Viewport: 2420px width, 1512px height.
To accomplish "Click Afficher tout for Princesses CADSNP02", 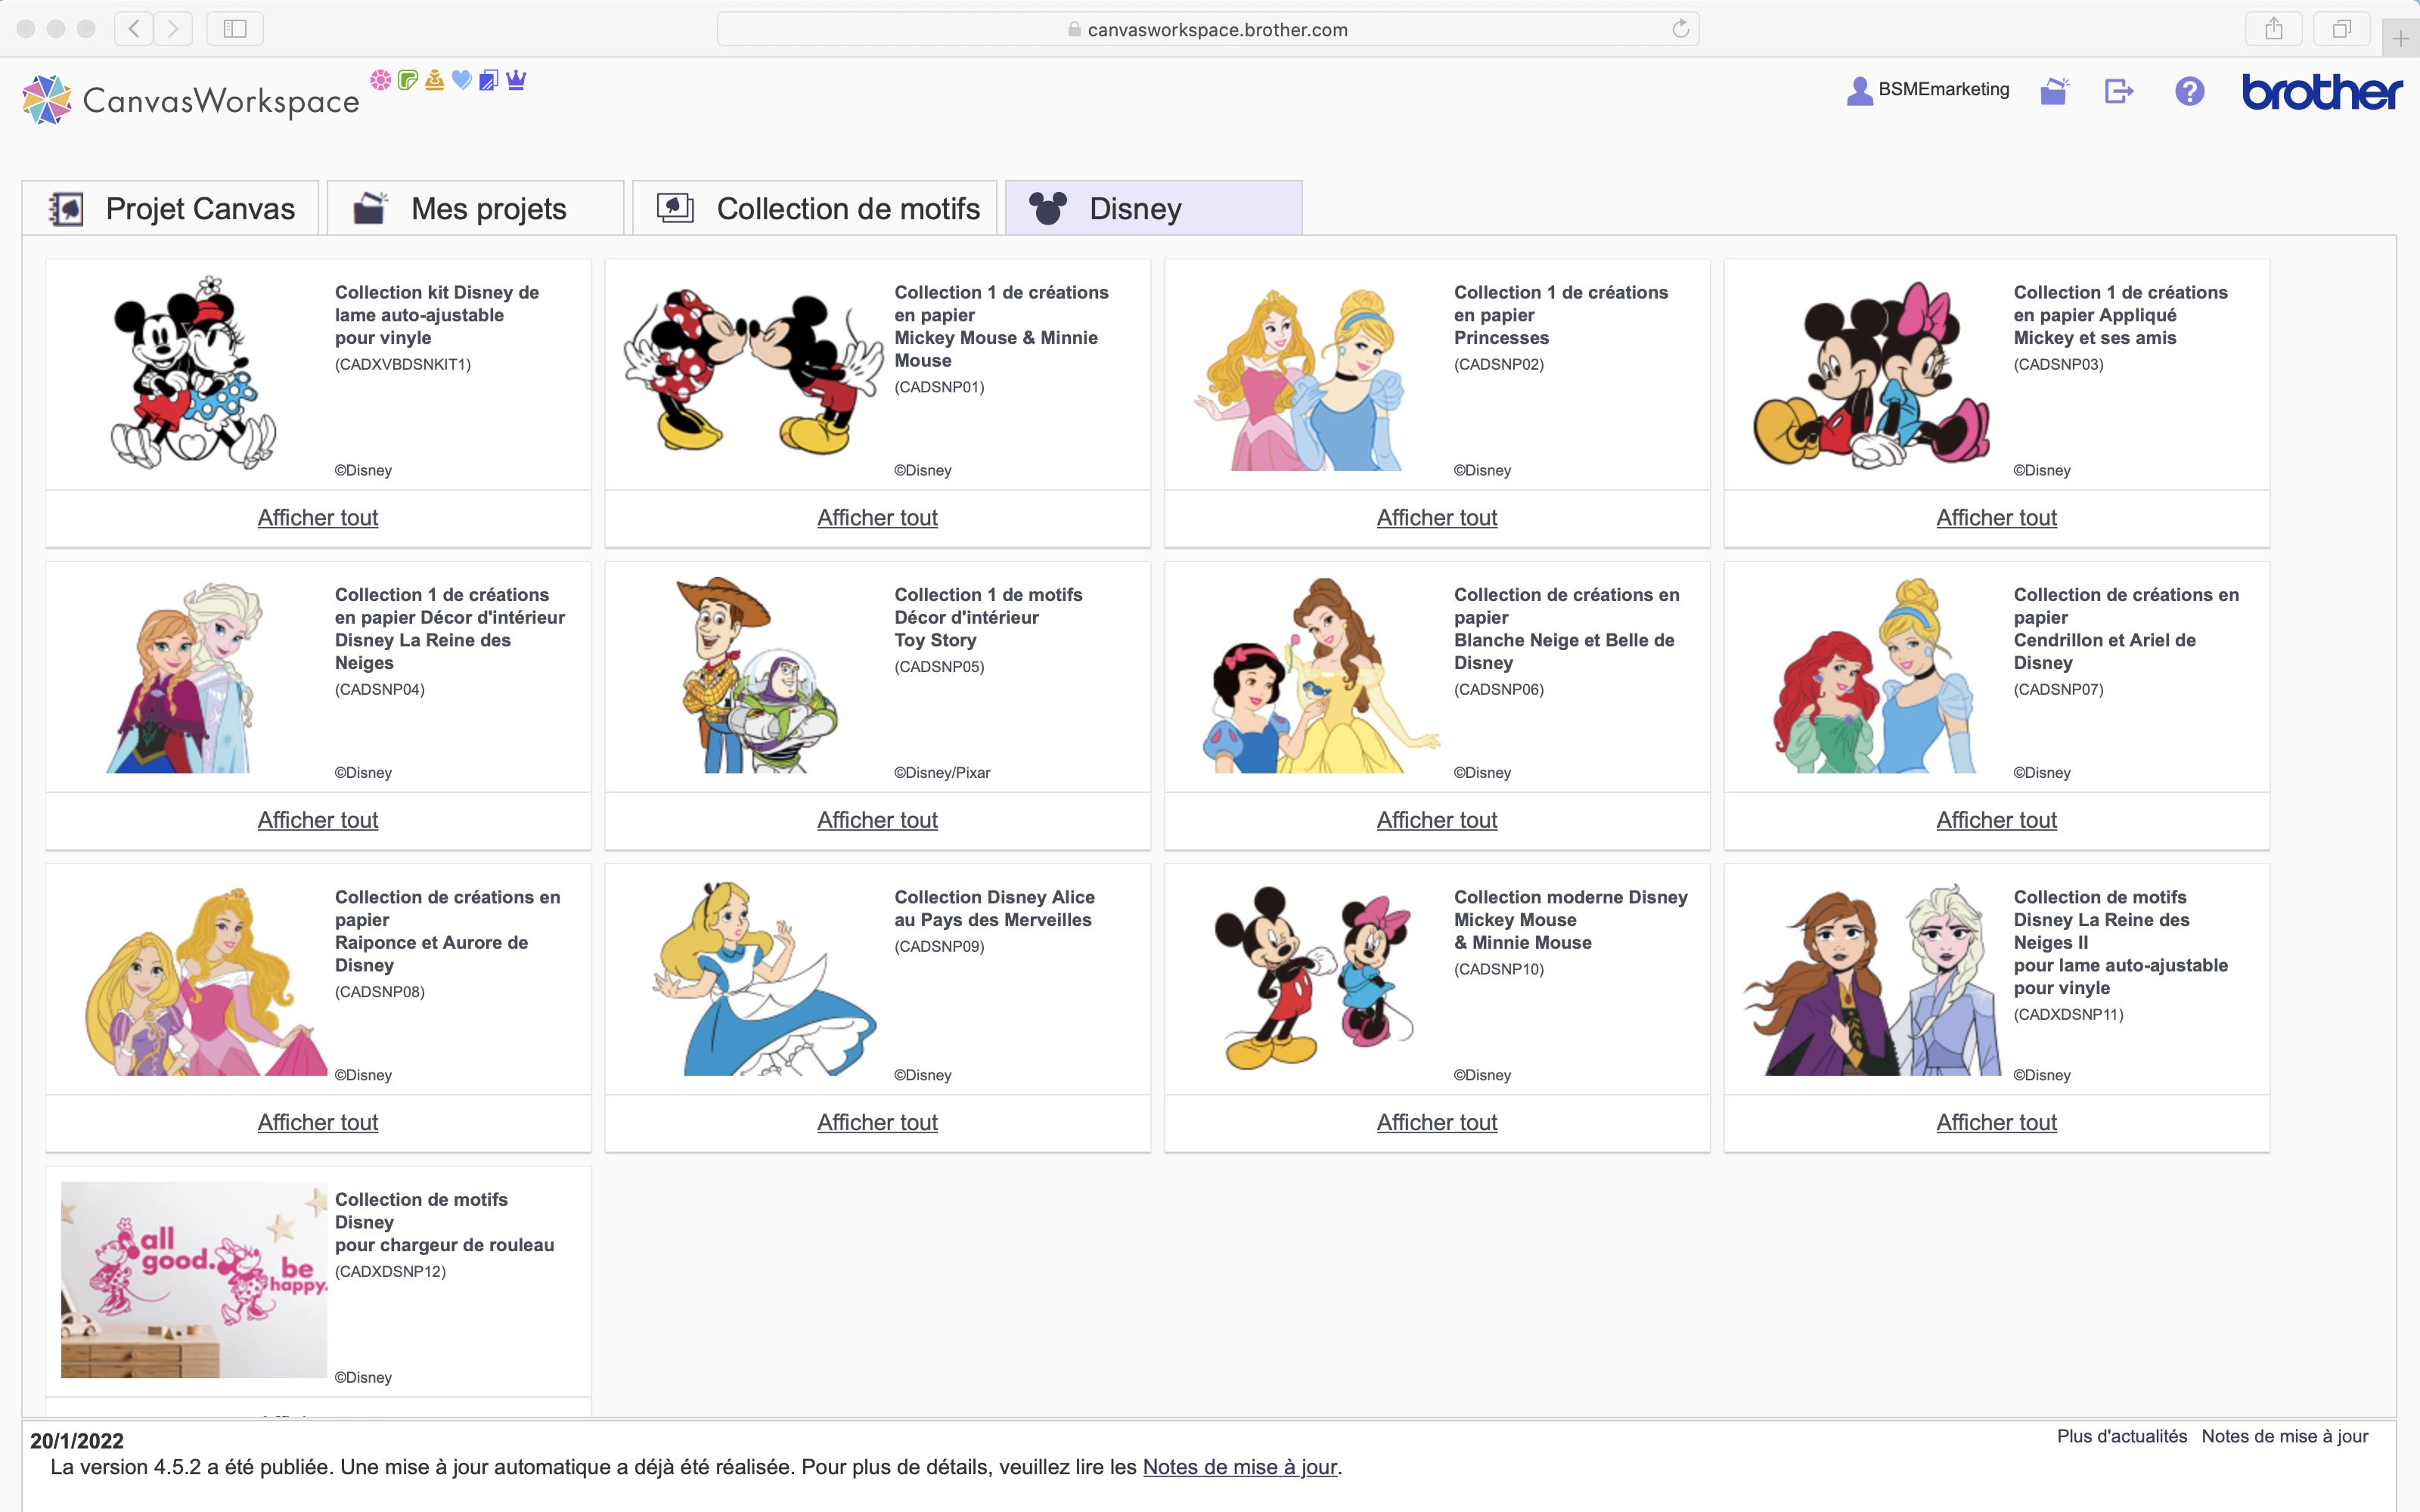I will pos(1437,518).
